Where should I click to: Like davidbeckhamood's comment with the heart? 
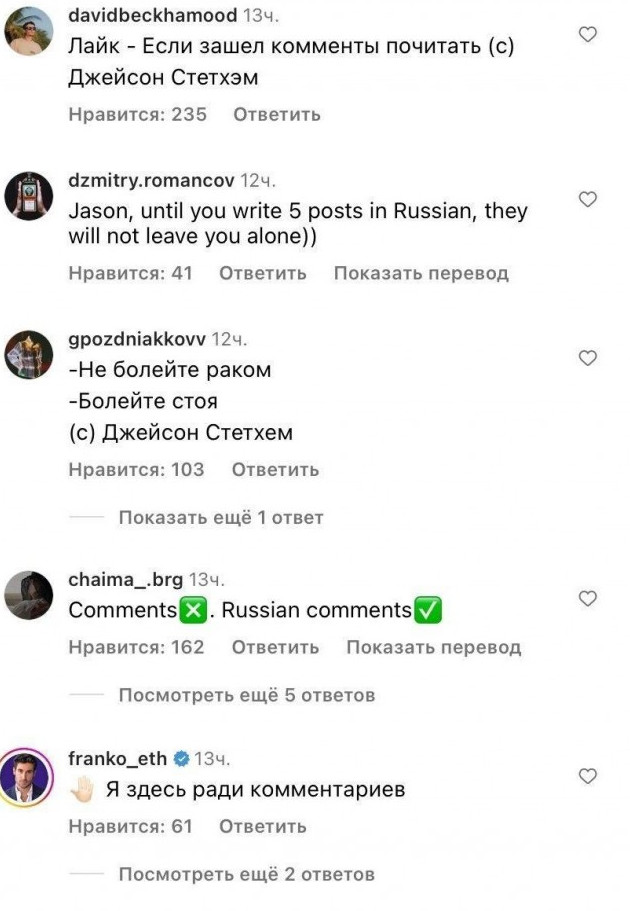pos(588,34)
